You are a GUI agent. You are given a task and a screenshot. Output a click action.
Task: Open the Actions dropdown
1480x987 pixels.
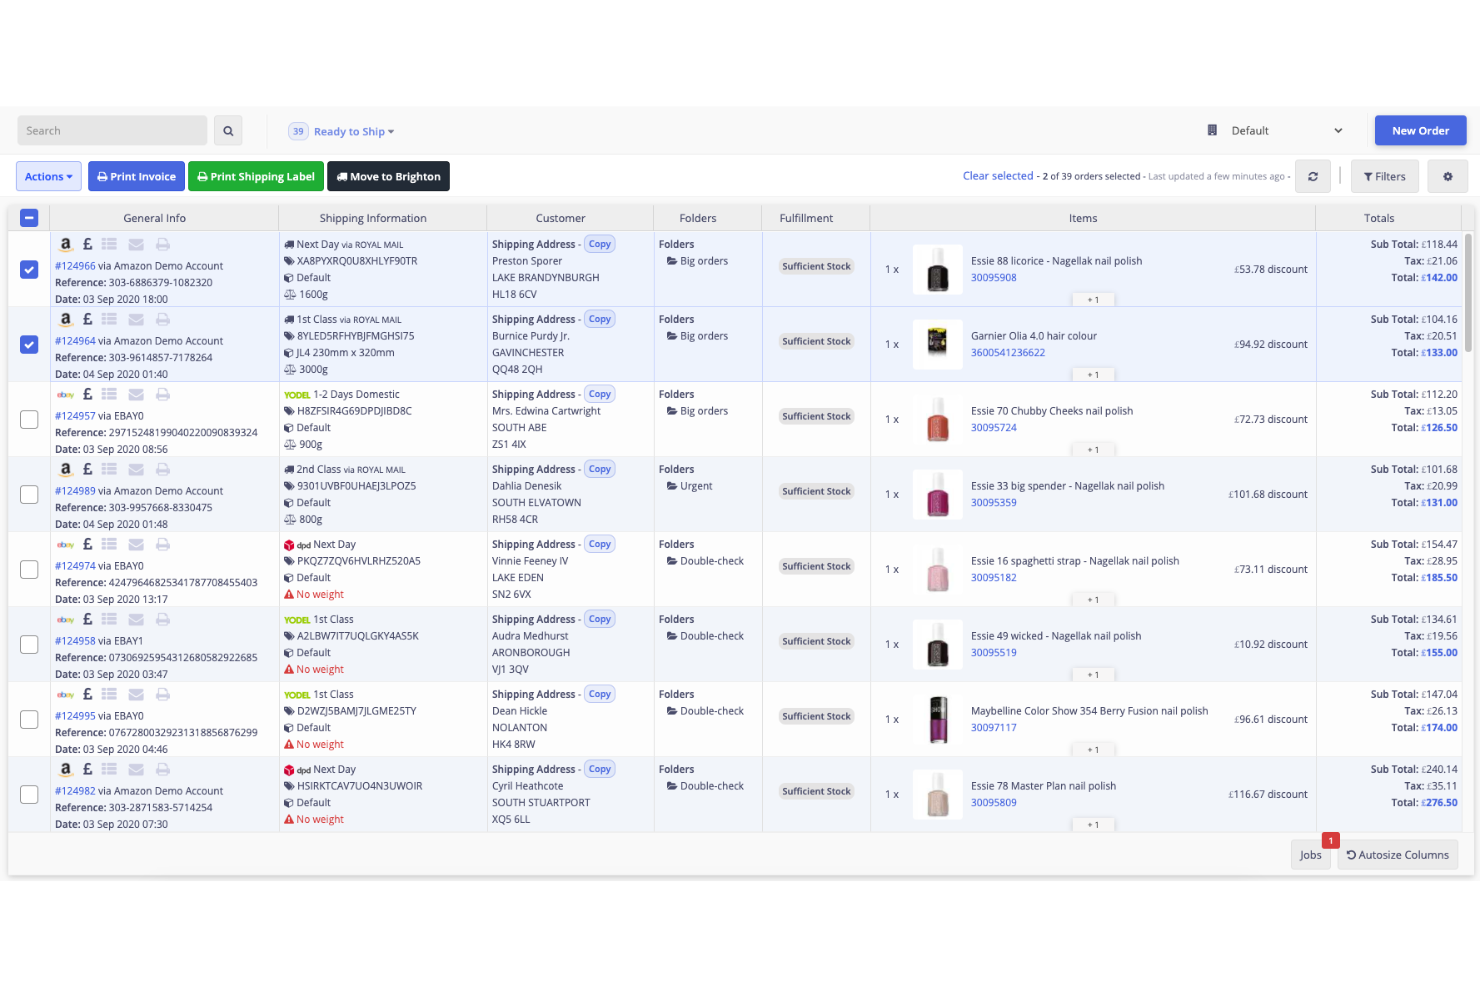(48, 176)
